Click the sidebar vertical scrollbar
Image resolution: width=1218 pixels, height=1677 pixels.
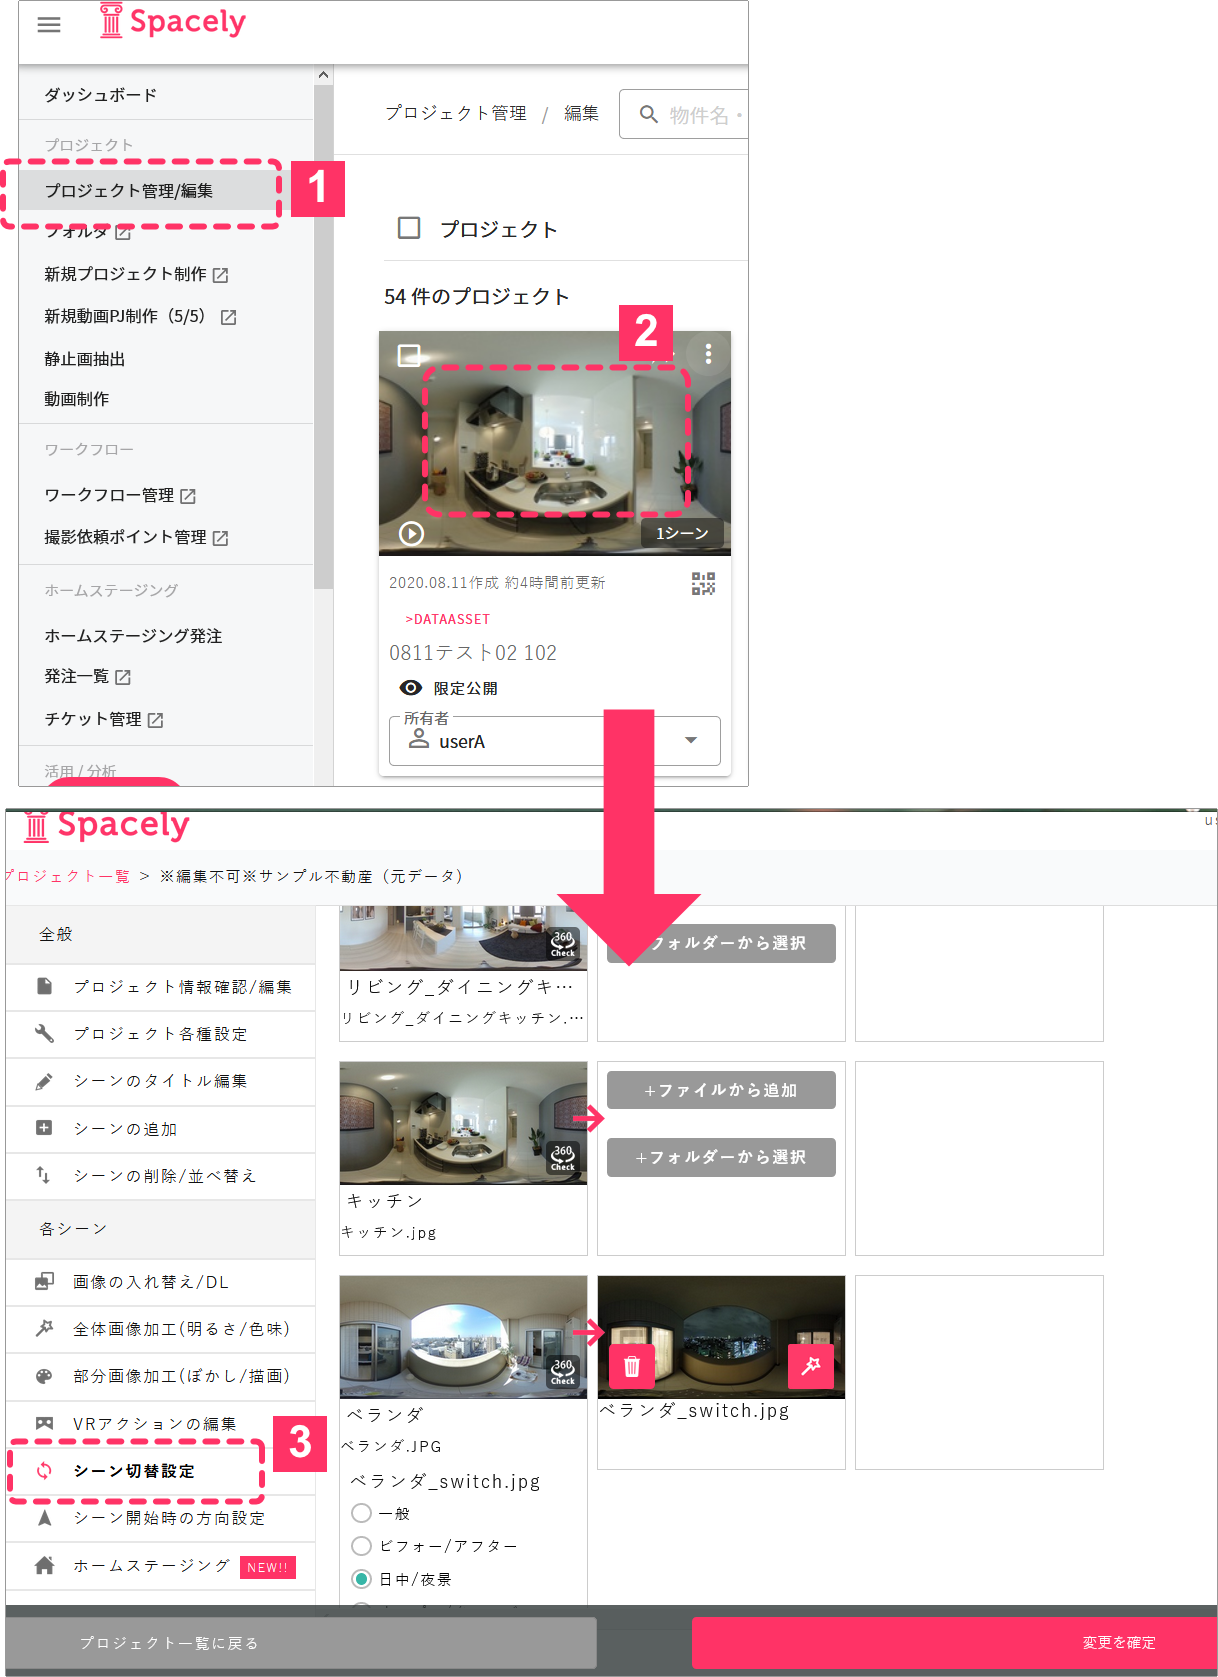click(x=323, y=337)
